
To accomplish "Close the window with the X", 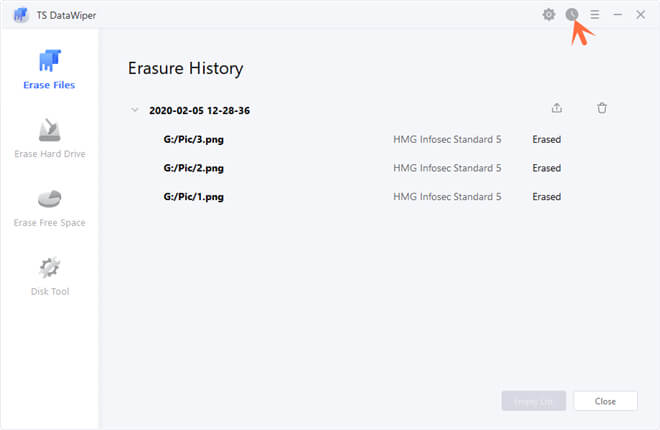I will tap(640, 15).
